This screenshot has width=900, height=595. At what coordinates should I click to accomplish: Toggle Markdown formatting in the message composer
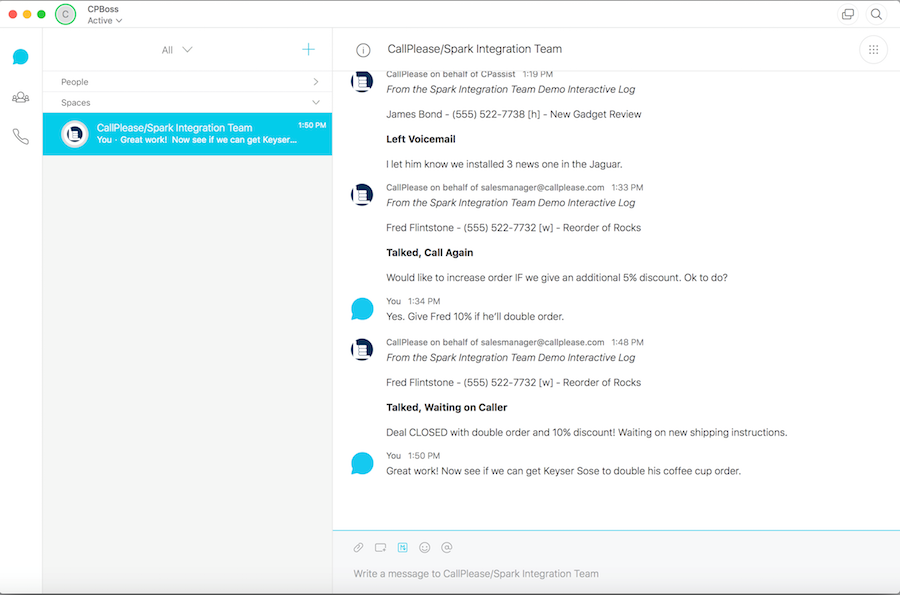pyautogui.click(x=402, y=547)
